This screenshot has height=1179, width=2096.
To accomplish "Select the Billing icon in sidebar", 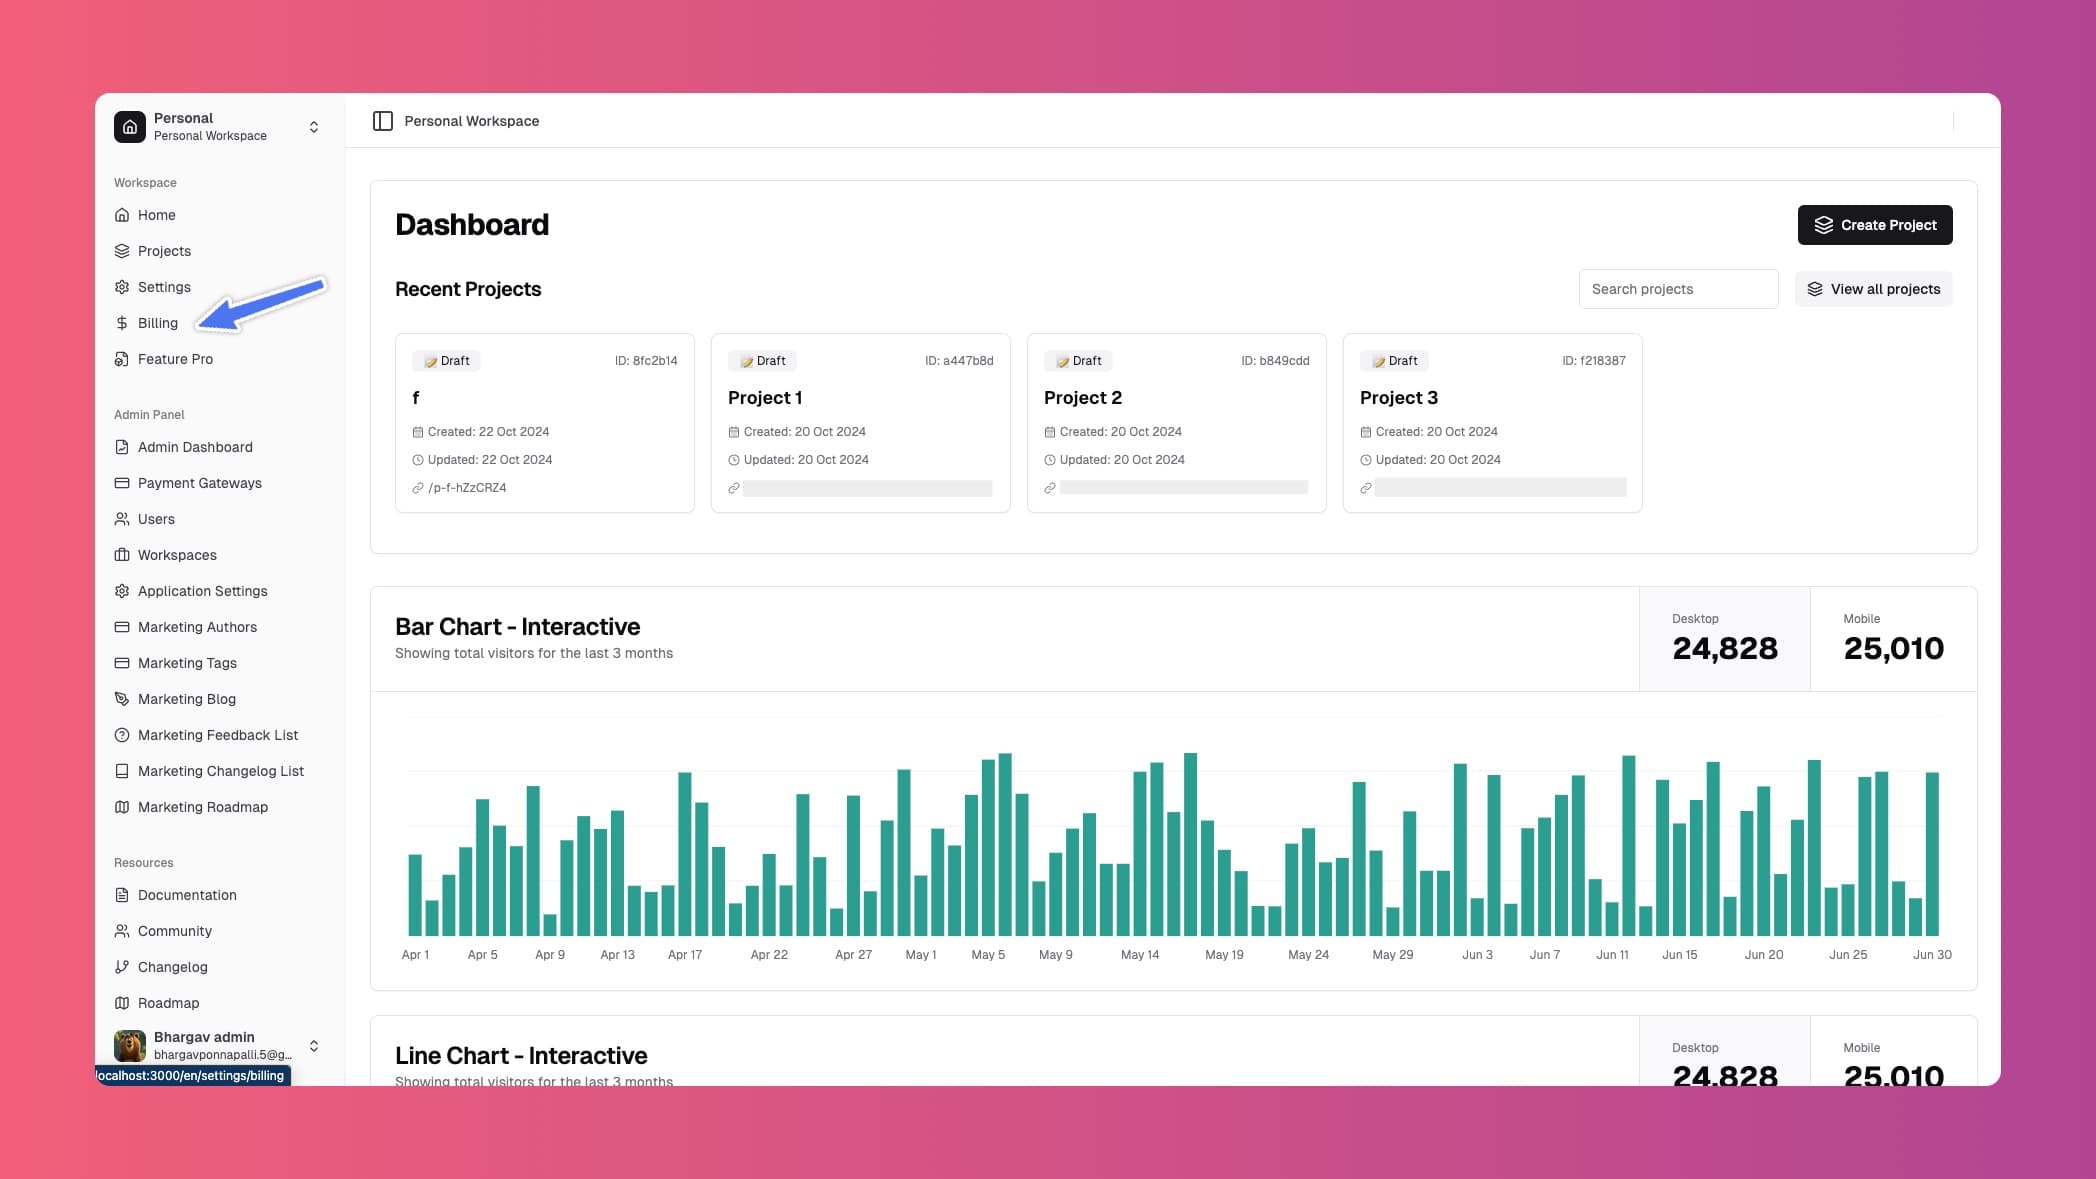I will 121,323.
